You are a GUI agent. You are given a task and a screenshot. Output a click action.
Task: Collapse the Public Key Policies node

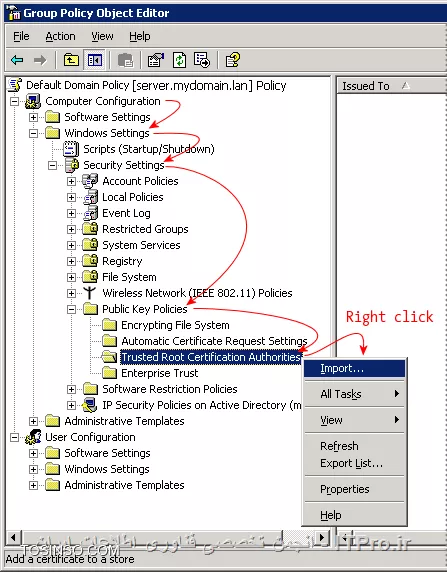click(x=72, y=309)
